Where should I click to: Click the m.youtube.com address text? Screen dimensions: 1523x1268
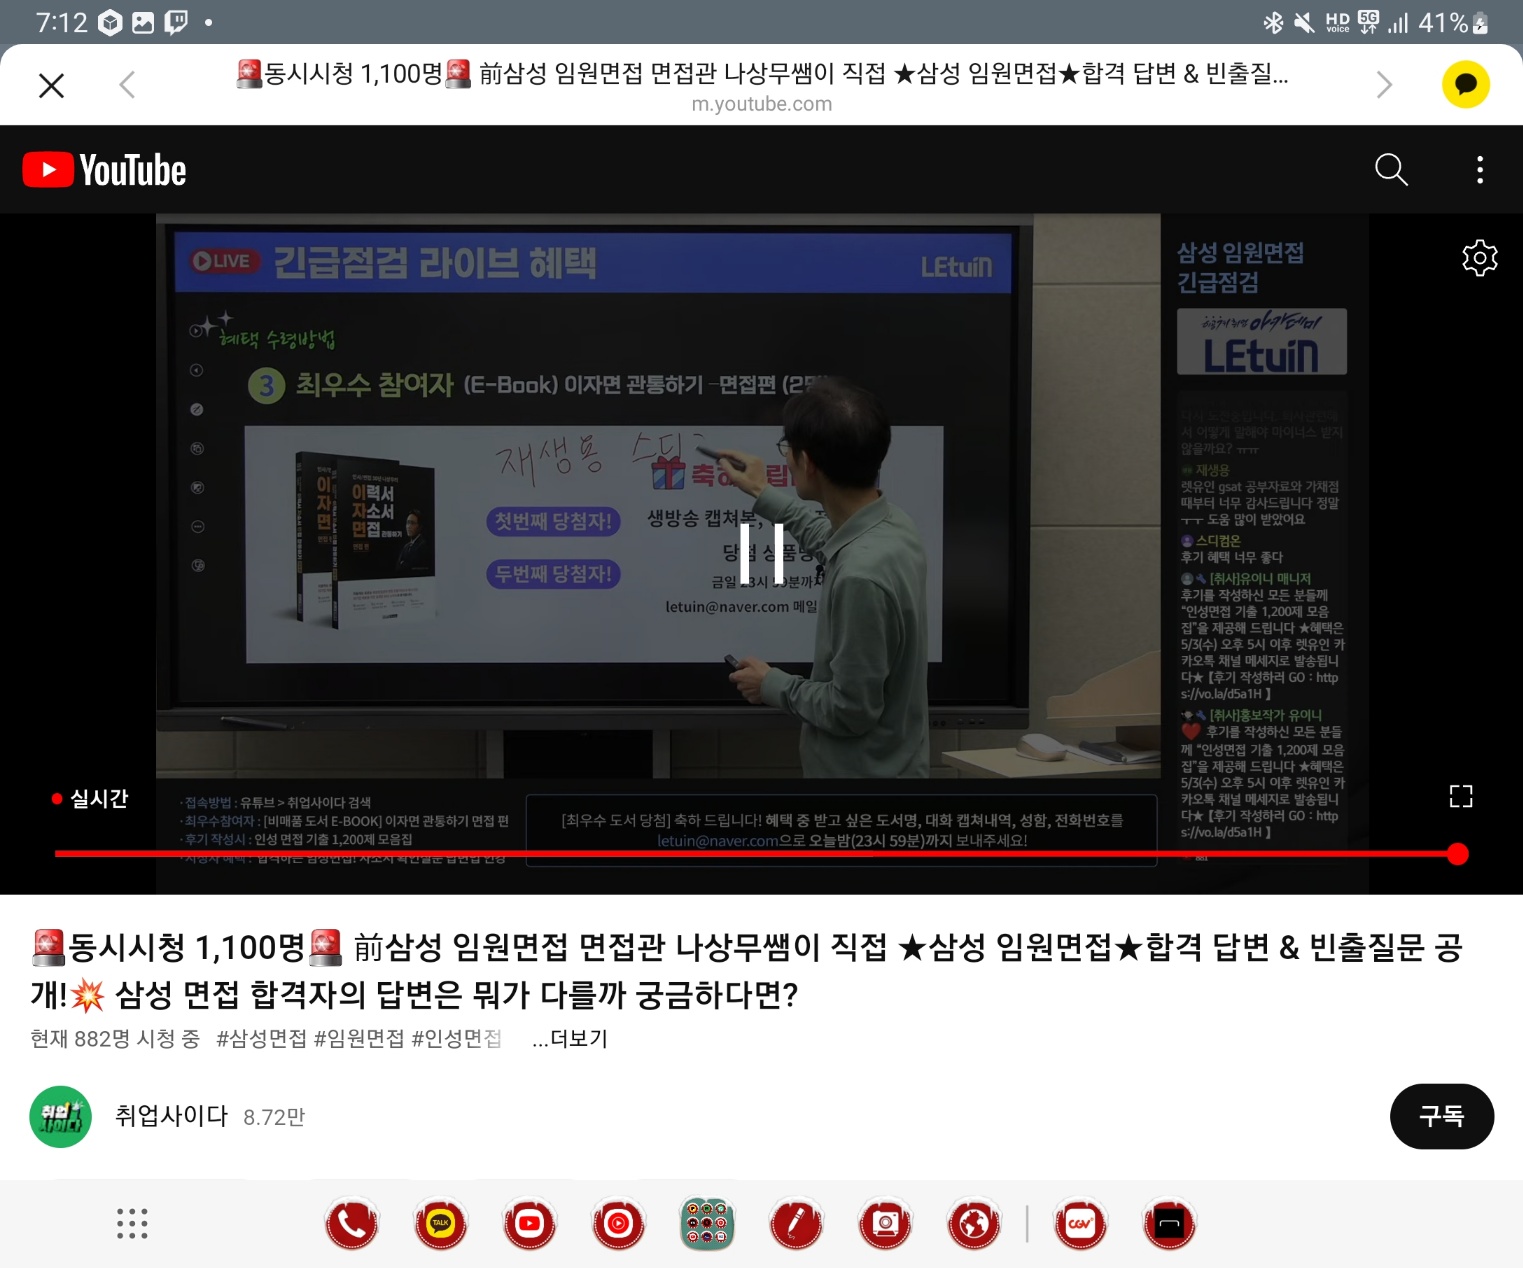[762, 104]
